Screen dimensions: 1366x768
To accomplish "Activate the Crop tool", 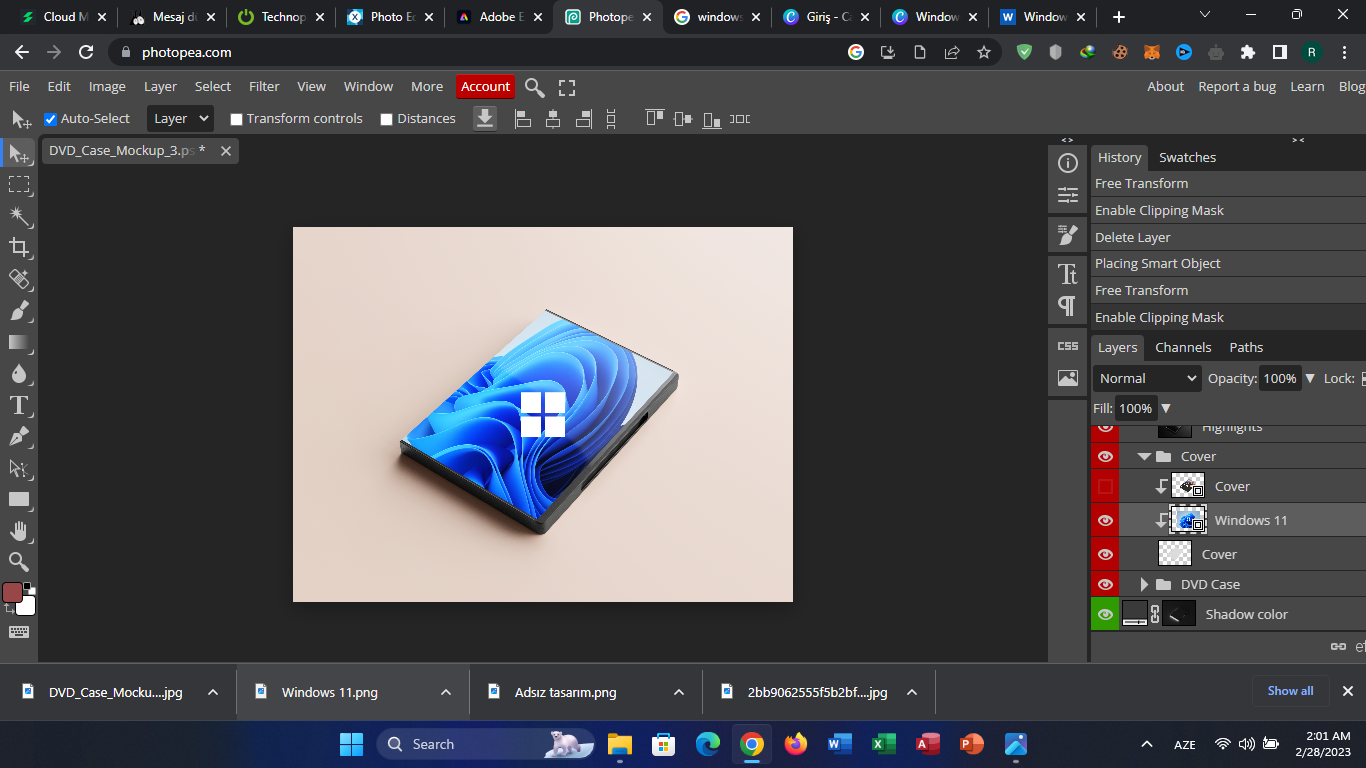I will [x=19, y=247].
